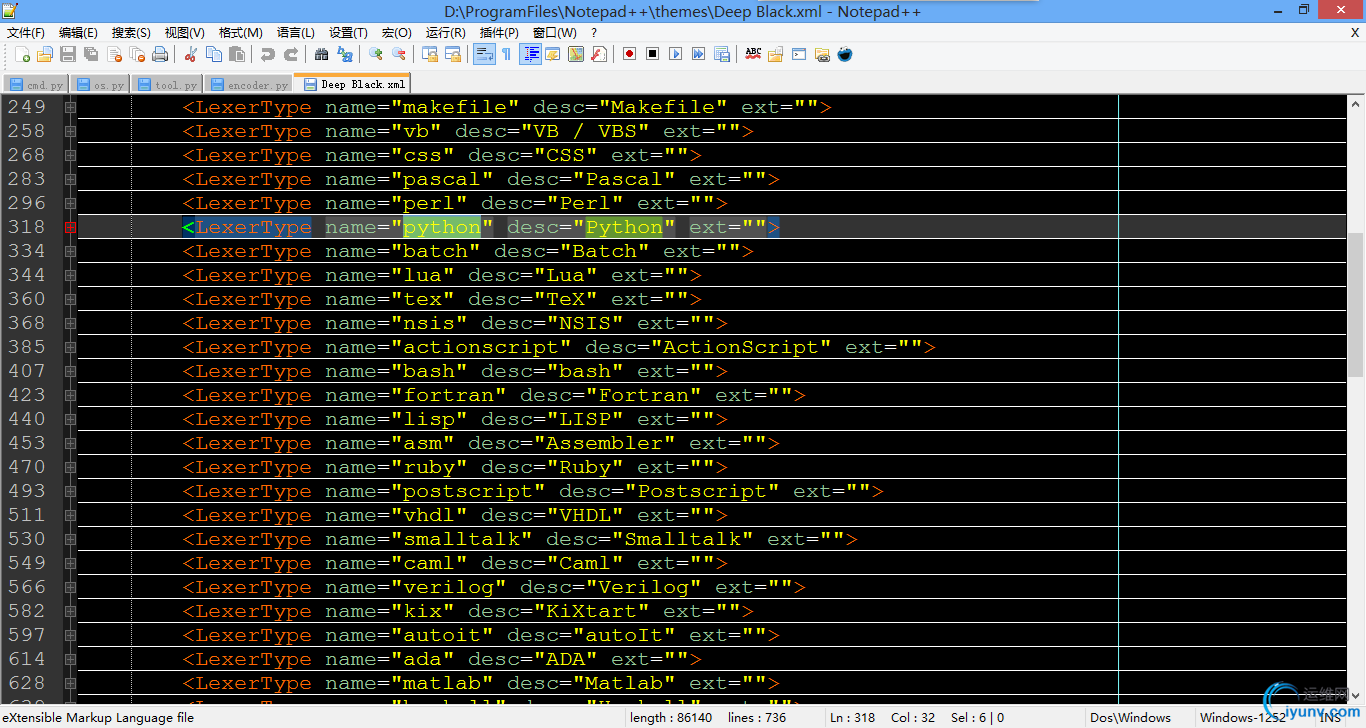Open the 语言(L) Language menu

click(x=295, y=33)
